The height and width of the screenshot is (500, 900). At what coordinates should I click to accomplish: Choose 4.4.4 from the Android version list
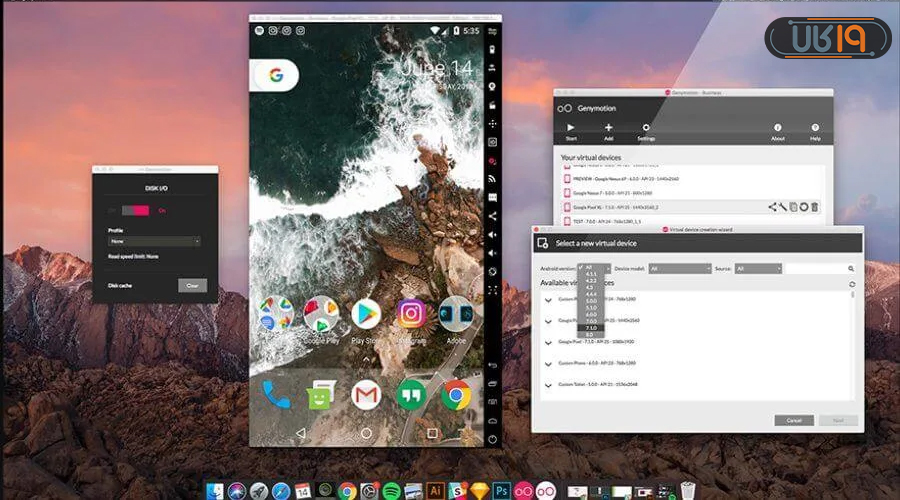pos(592,293)
